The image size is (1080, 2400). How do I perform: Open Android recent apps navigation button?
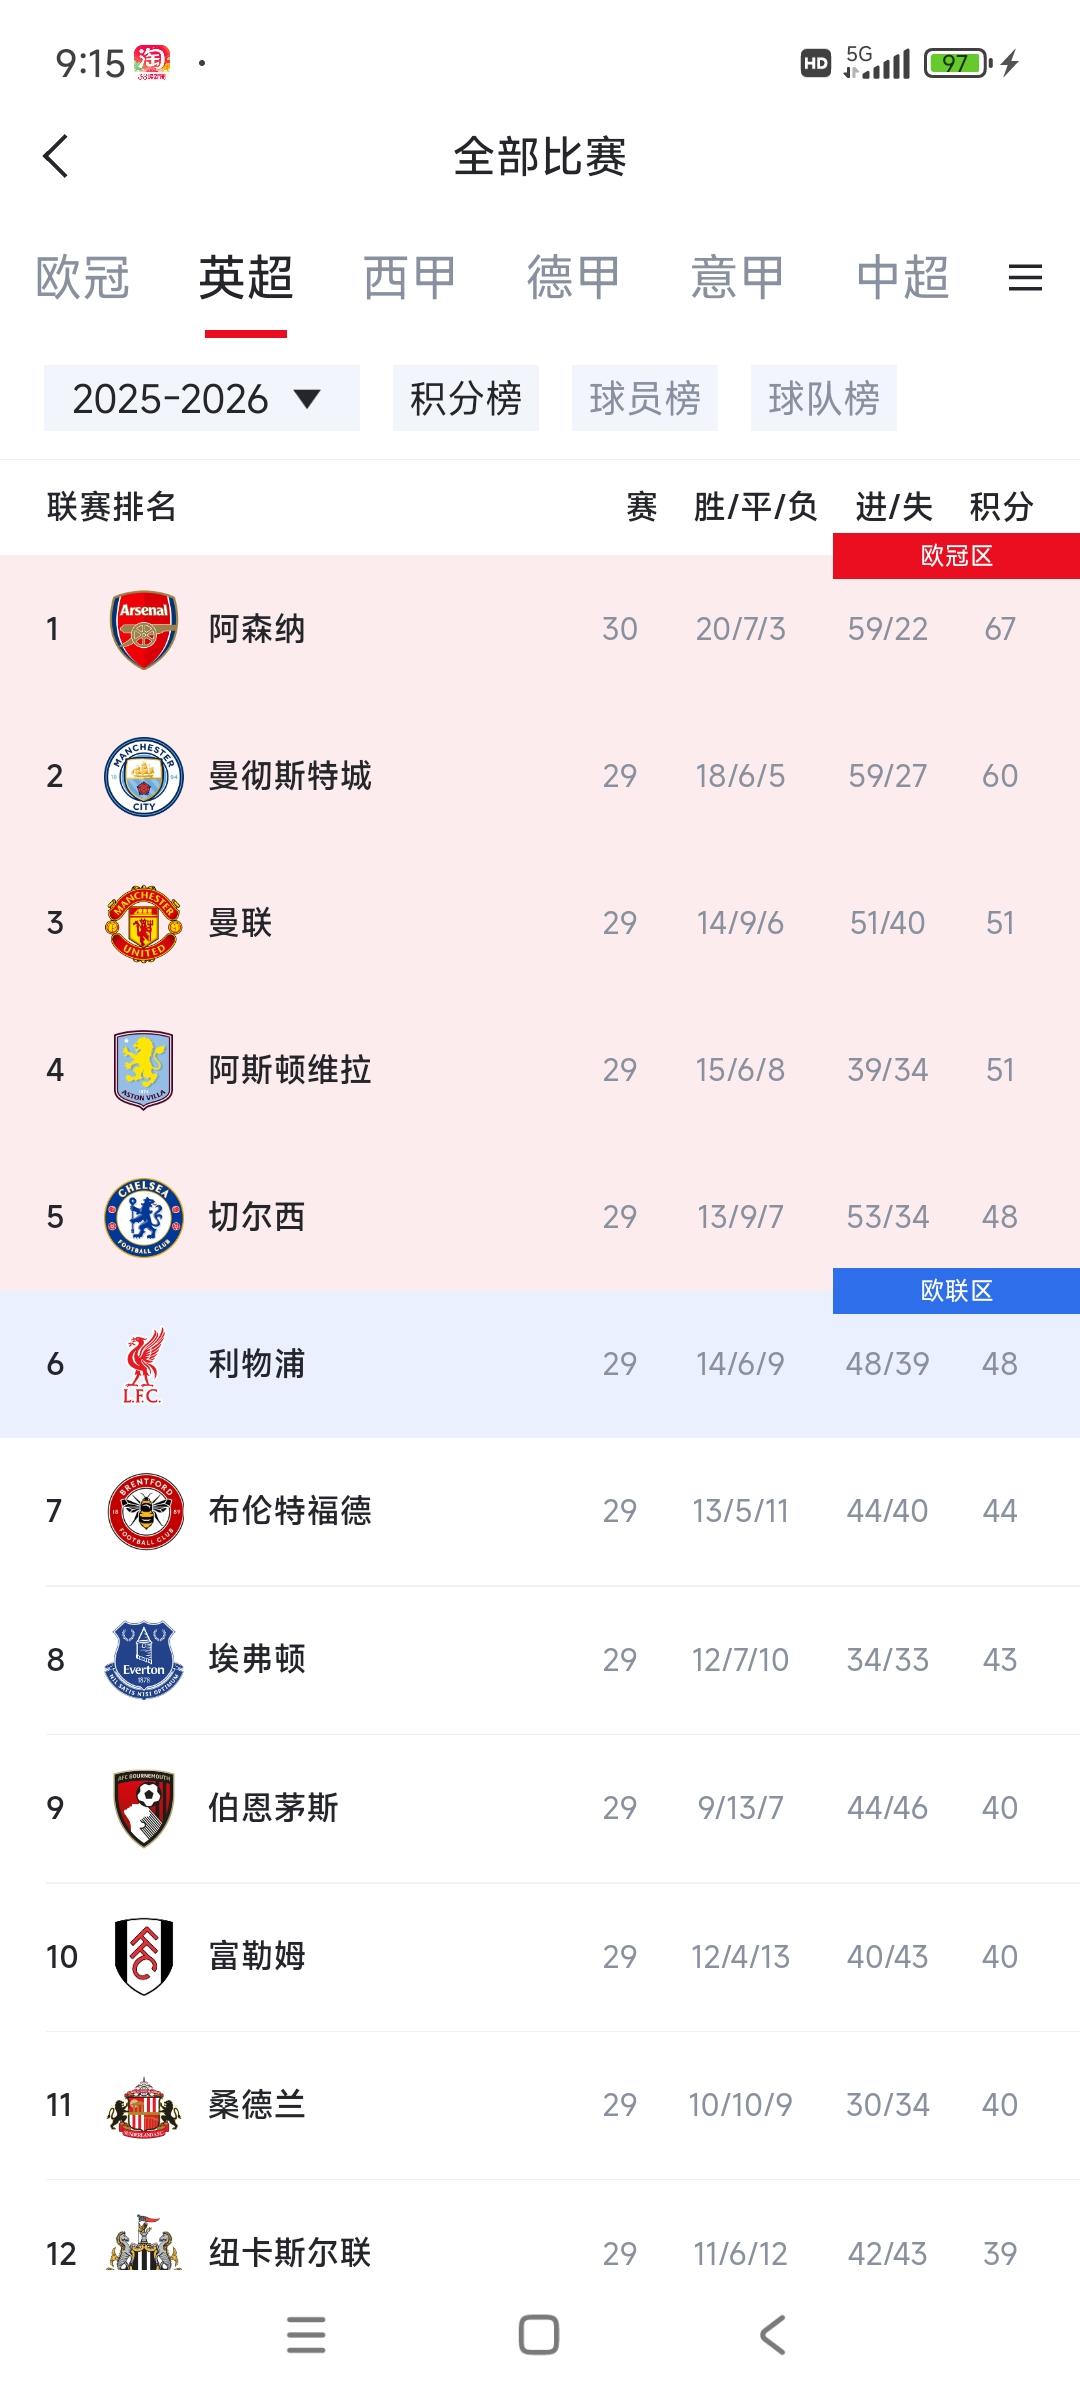306,2335
